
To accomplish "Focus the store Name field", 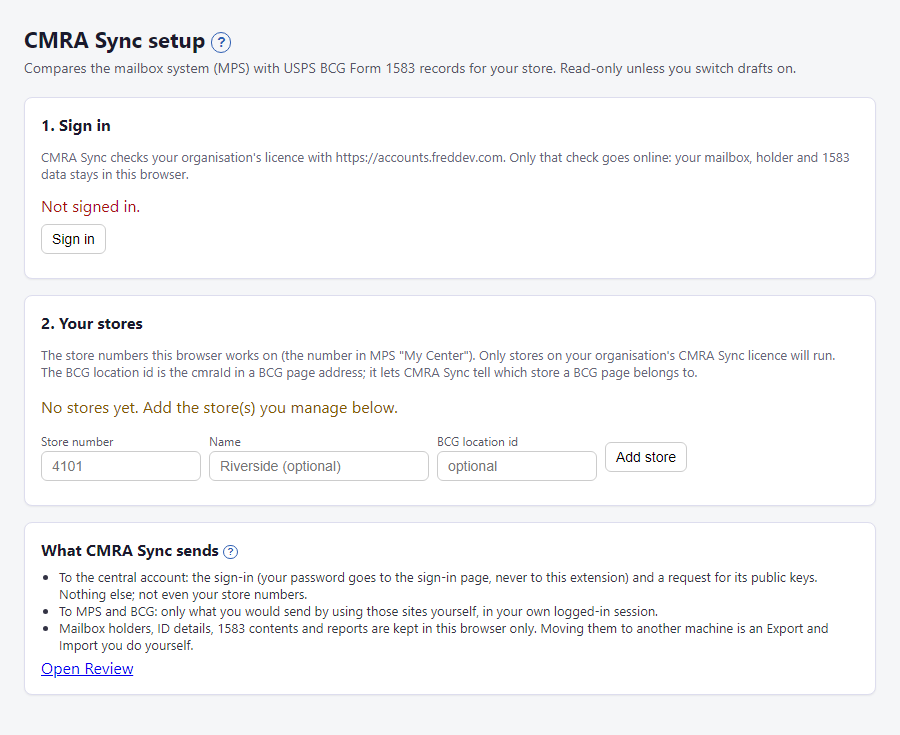I will [x=319, y=466].
